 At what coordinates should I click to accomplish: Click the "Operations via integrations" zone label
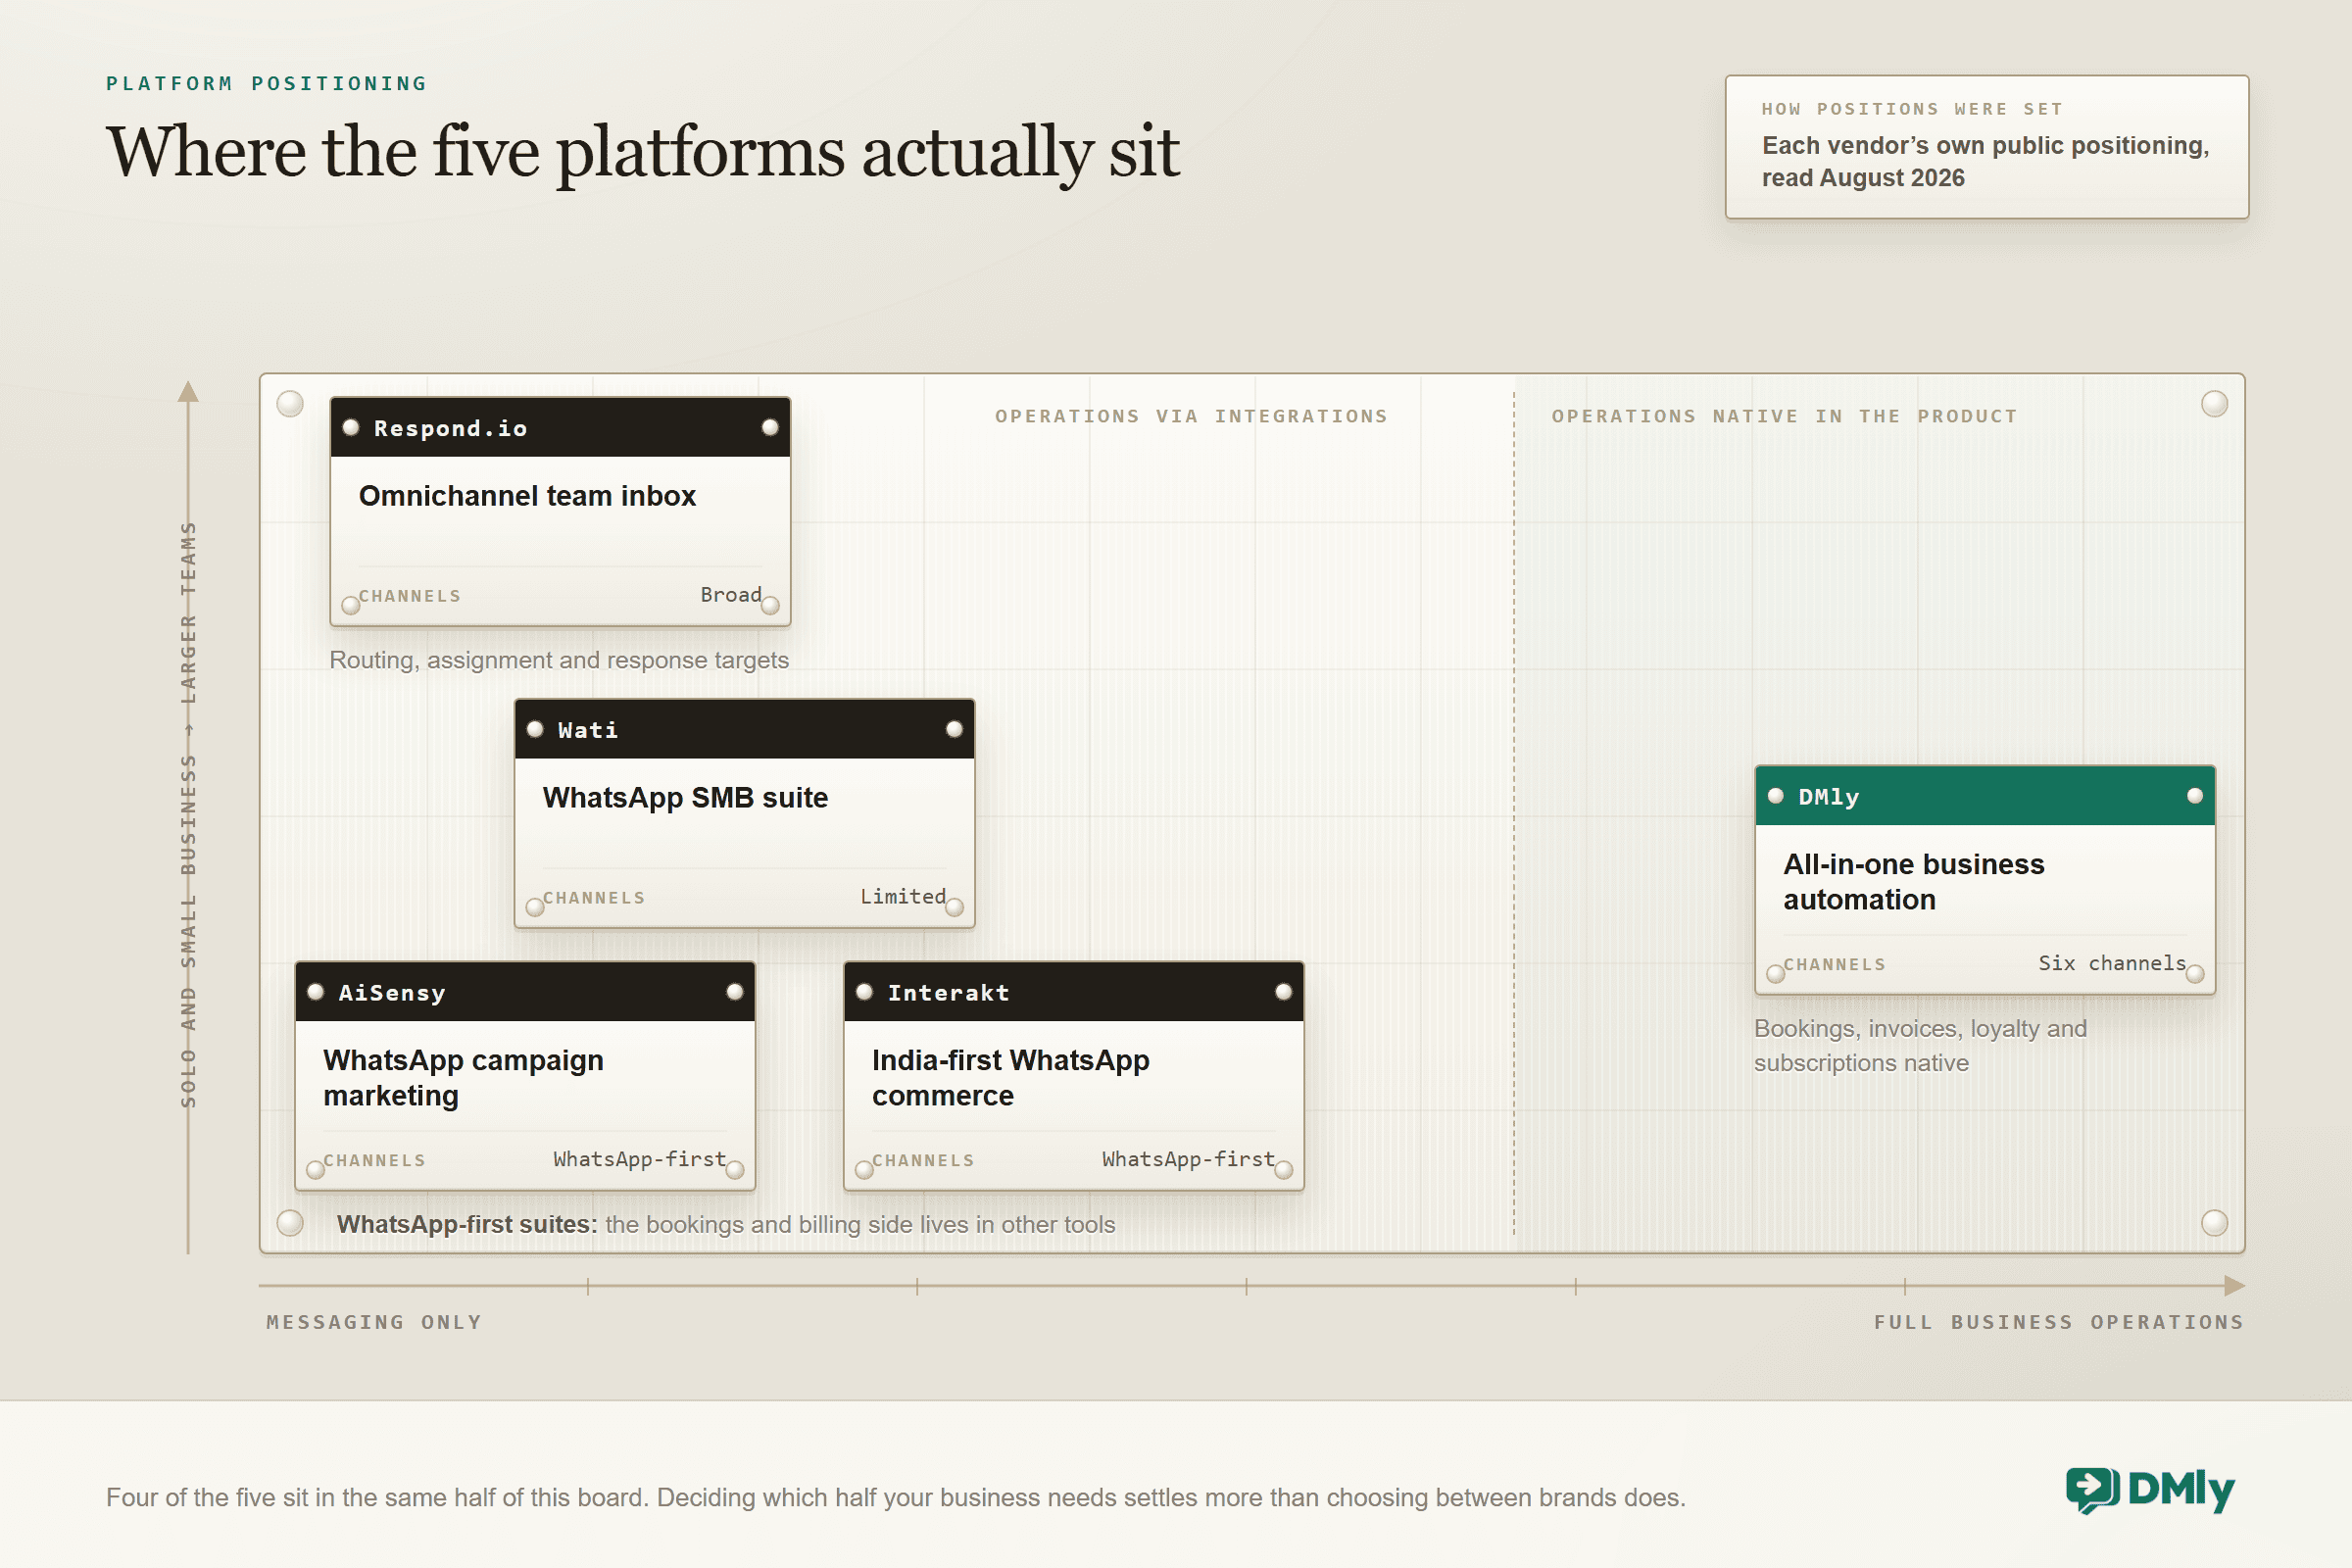[x=1191, y=416]
